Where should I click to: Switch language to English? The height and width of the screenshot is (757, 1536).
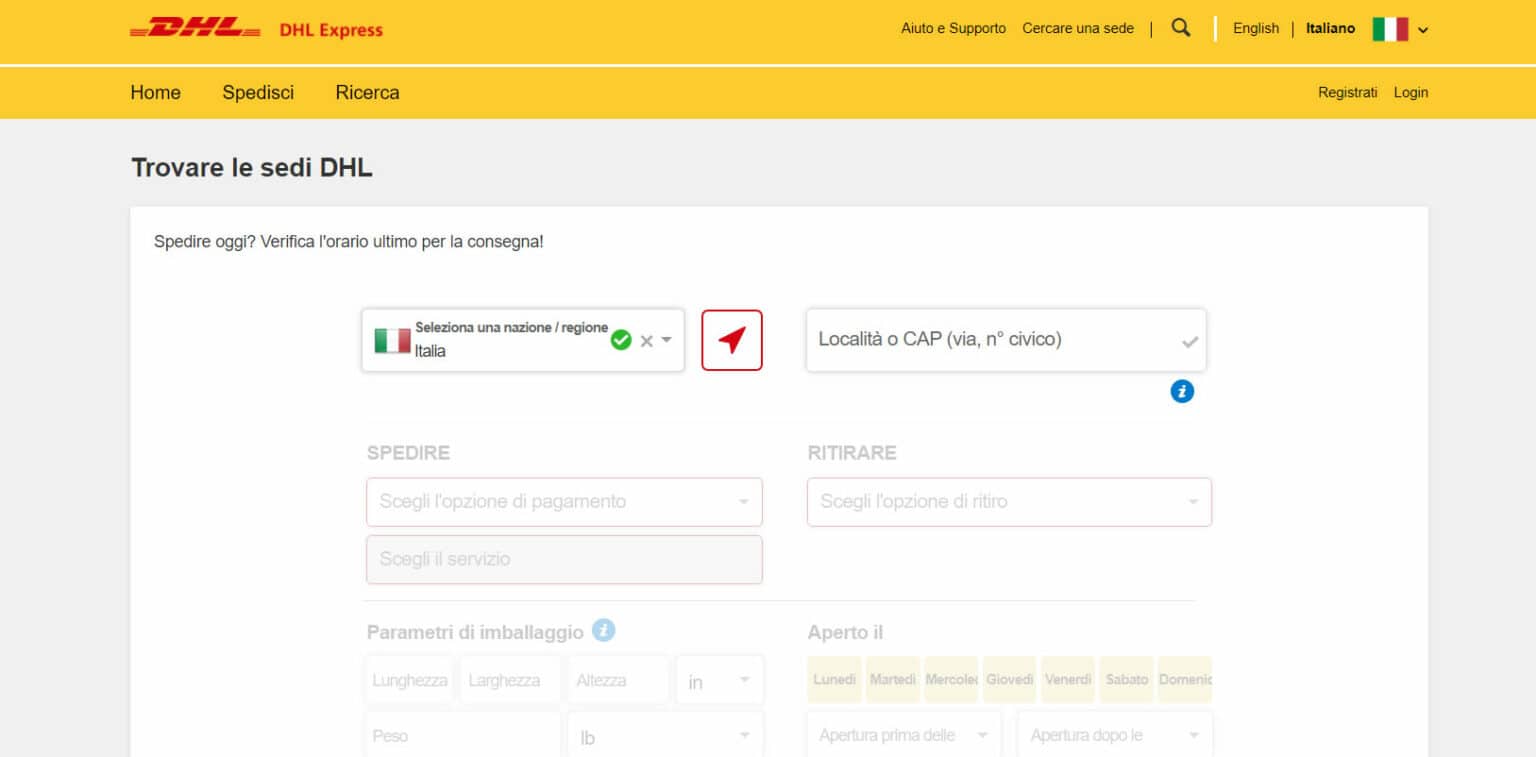click(1255, 28)
